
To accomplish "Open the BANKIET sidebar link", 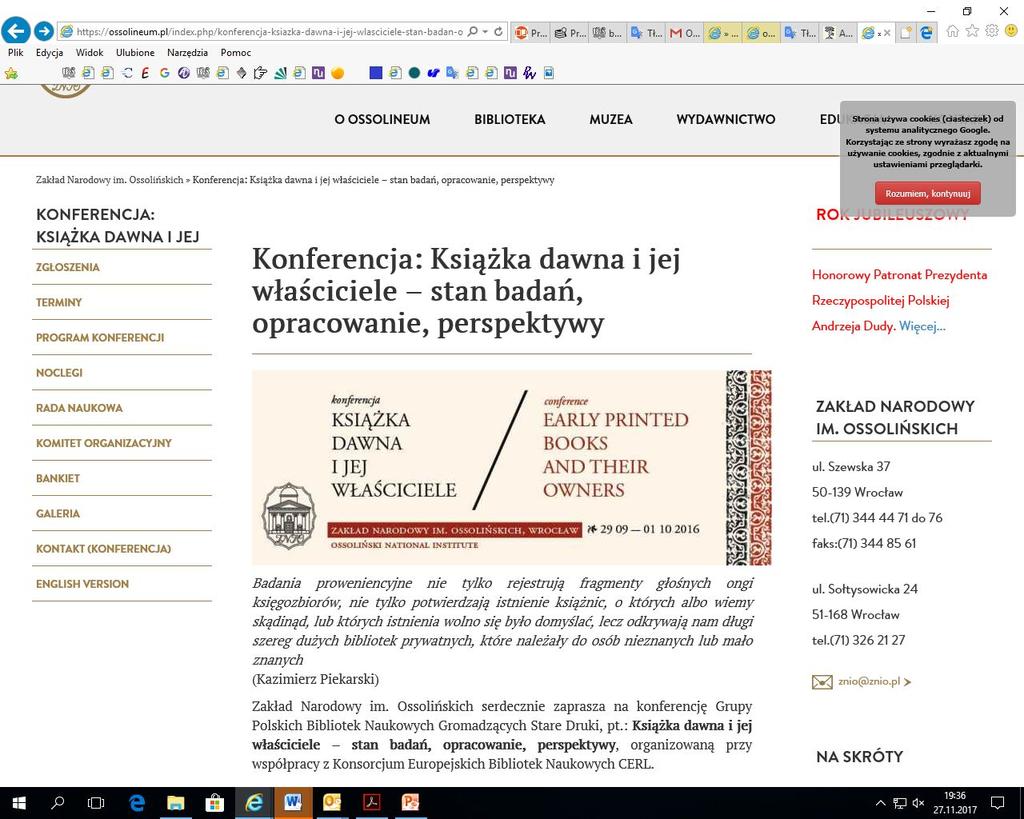I will tap(58, 479).
